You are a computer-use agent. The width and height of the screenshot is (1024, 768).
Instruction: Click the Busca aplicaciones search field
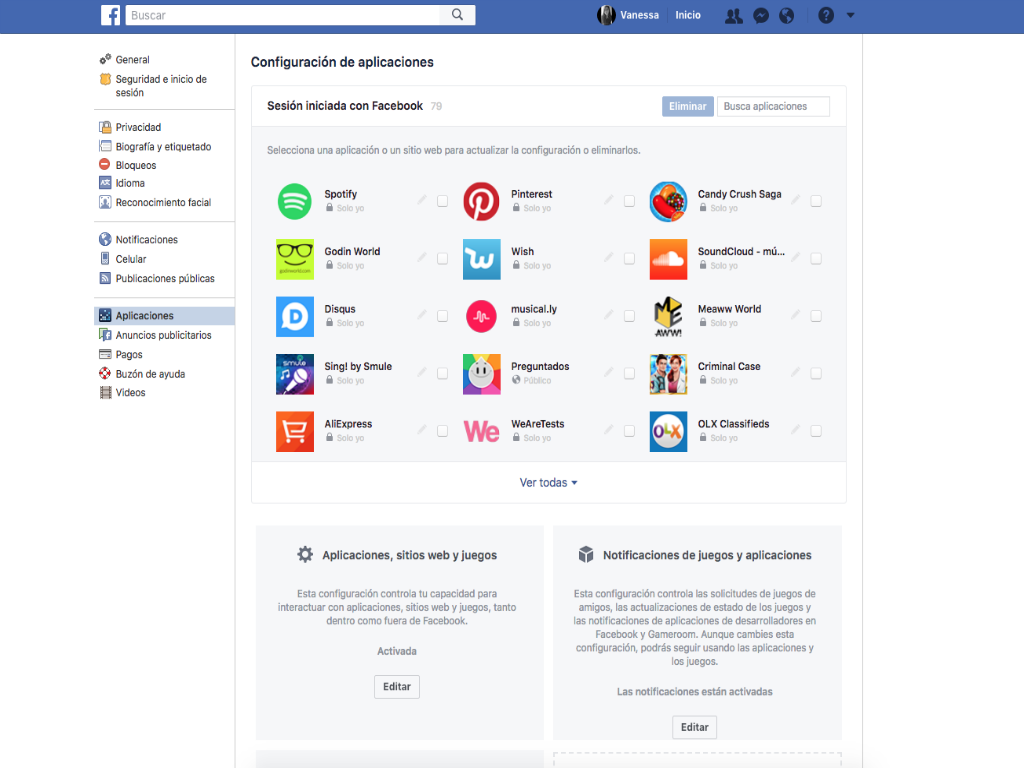[x=773, y=107]
